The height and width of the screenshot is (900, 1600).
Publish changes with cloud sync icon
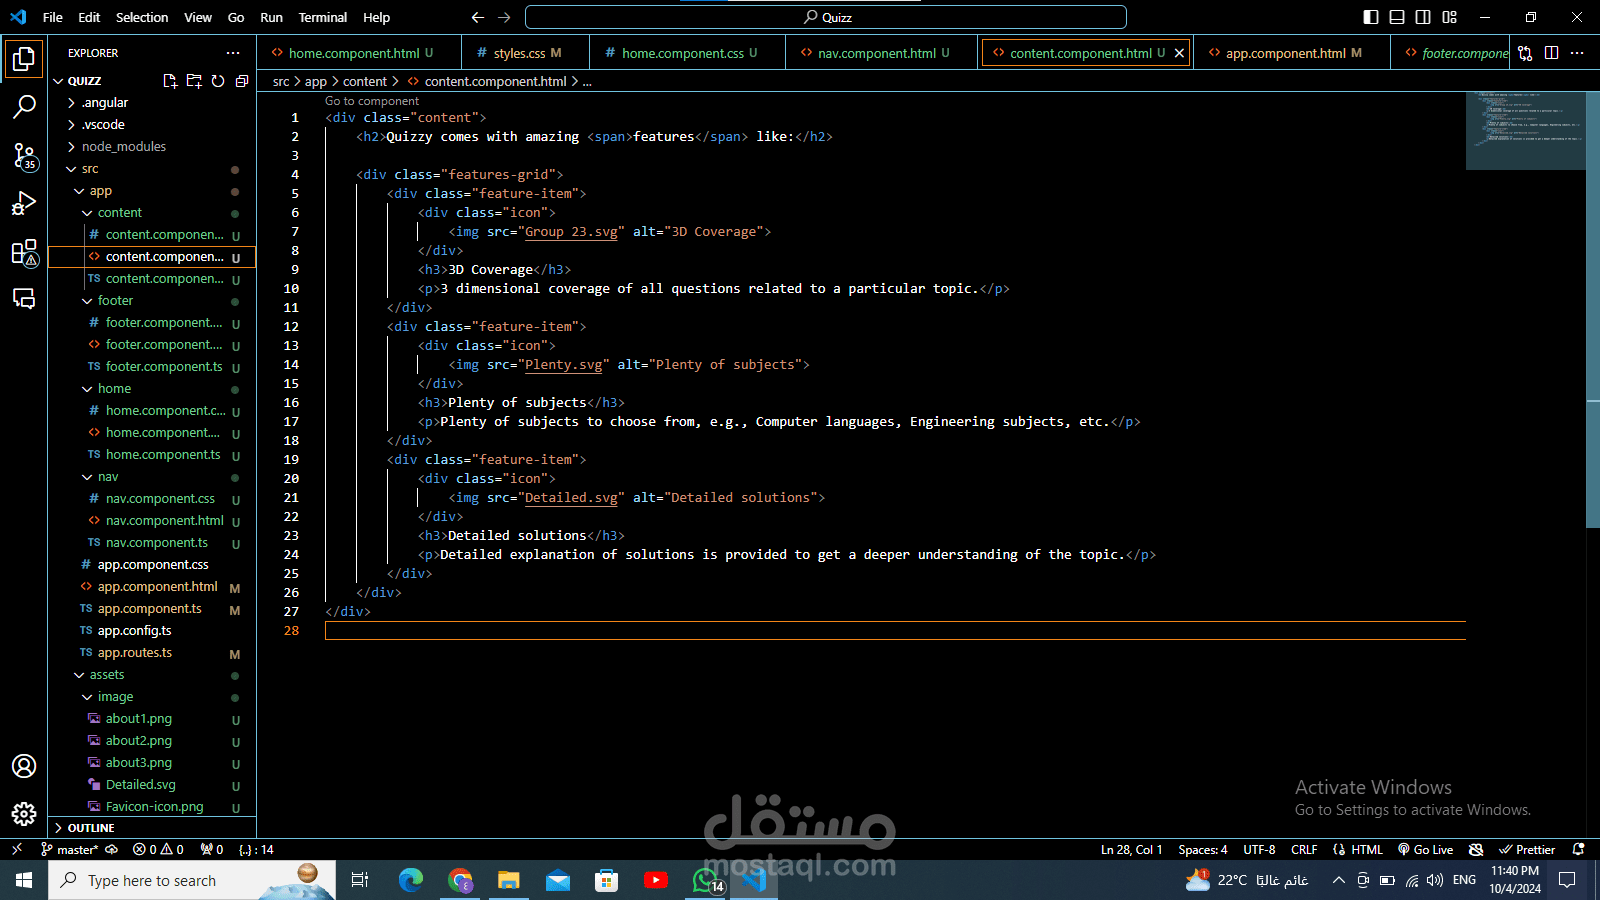pos(112,849)
